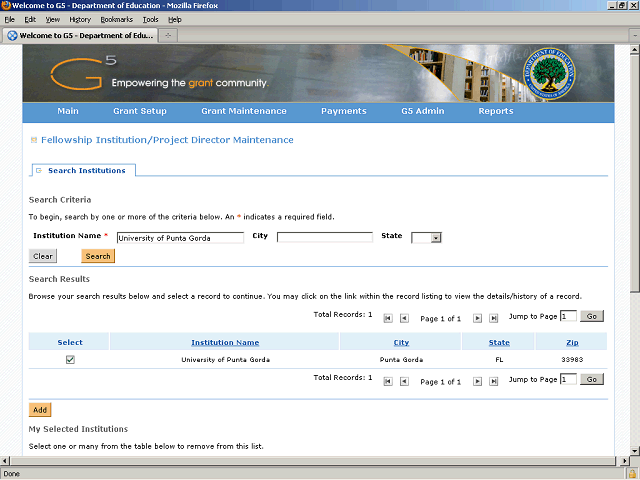Viewport: 640px width, 480px height.
Task: Click the Firefox icon in the title bar
Action: 6,5
